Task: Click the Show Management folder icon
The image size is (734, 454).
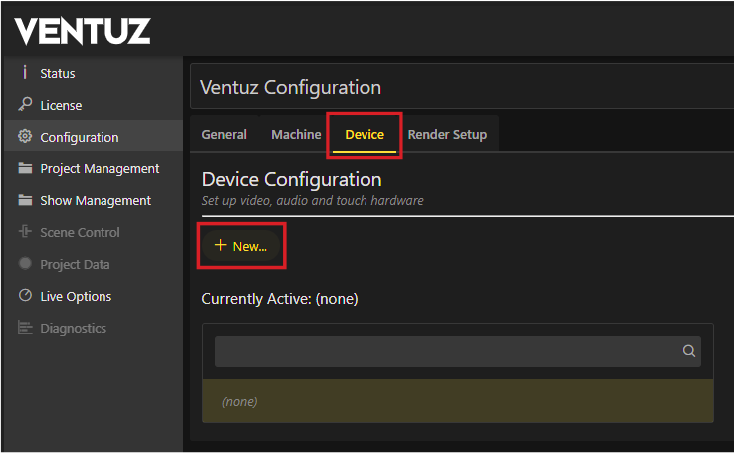Action: 25,200
